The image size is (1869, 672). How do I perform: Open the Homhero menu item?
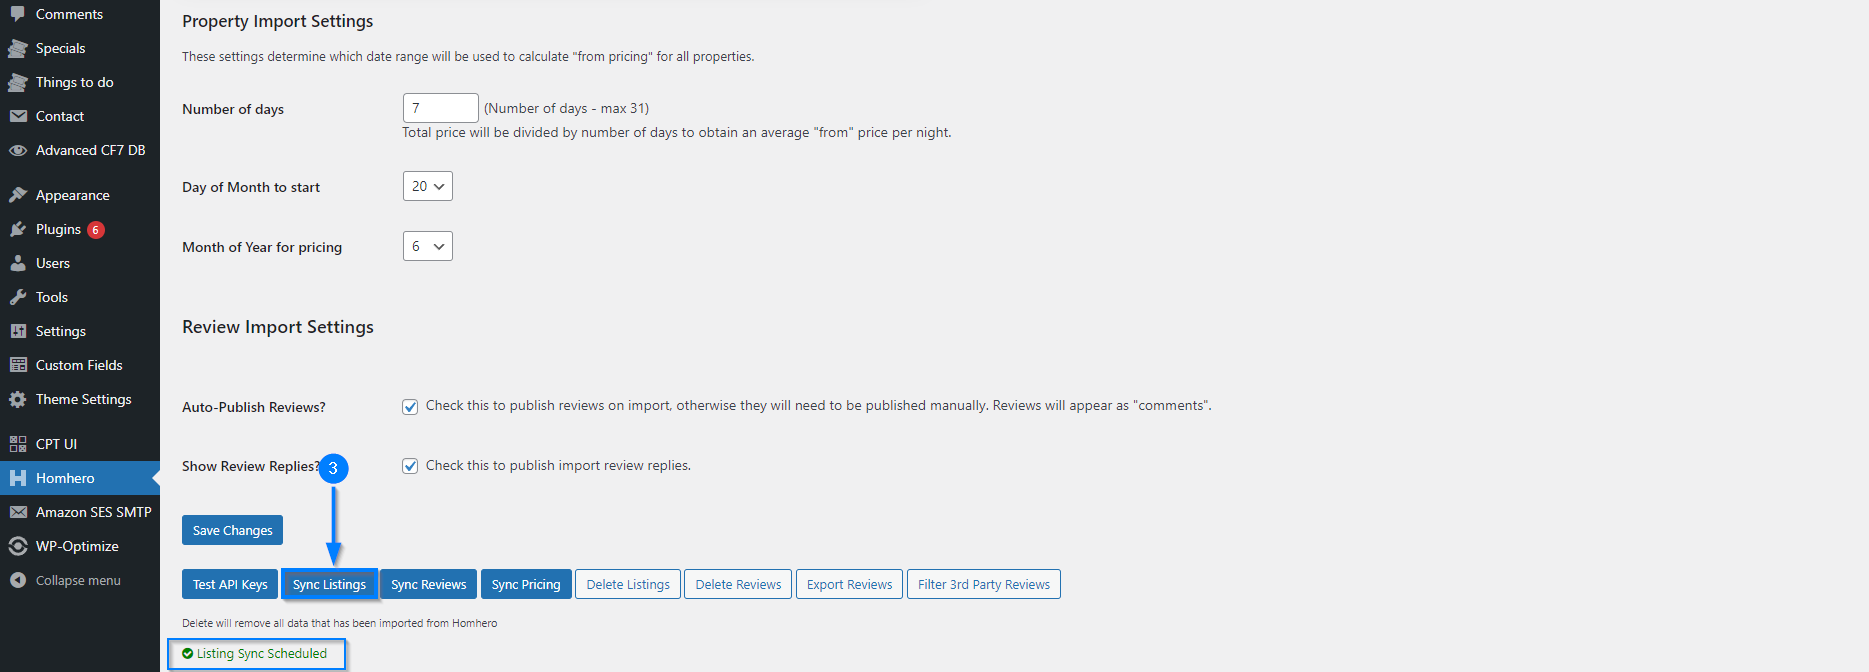point(65,478)
